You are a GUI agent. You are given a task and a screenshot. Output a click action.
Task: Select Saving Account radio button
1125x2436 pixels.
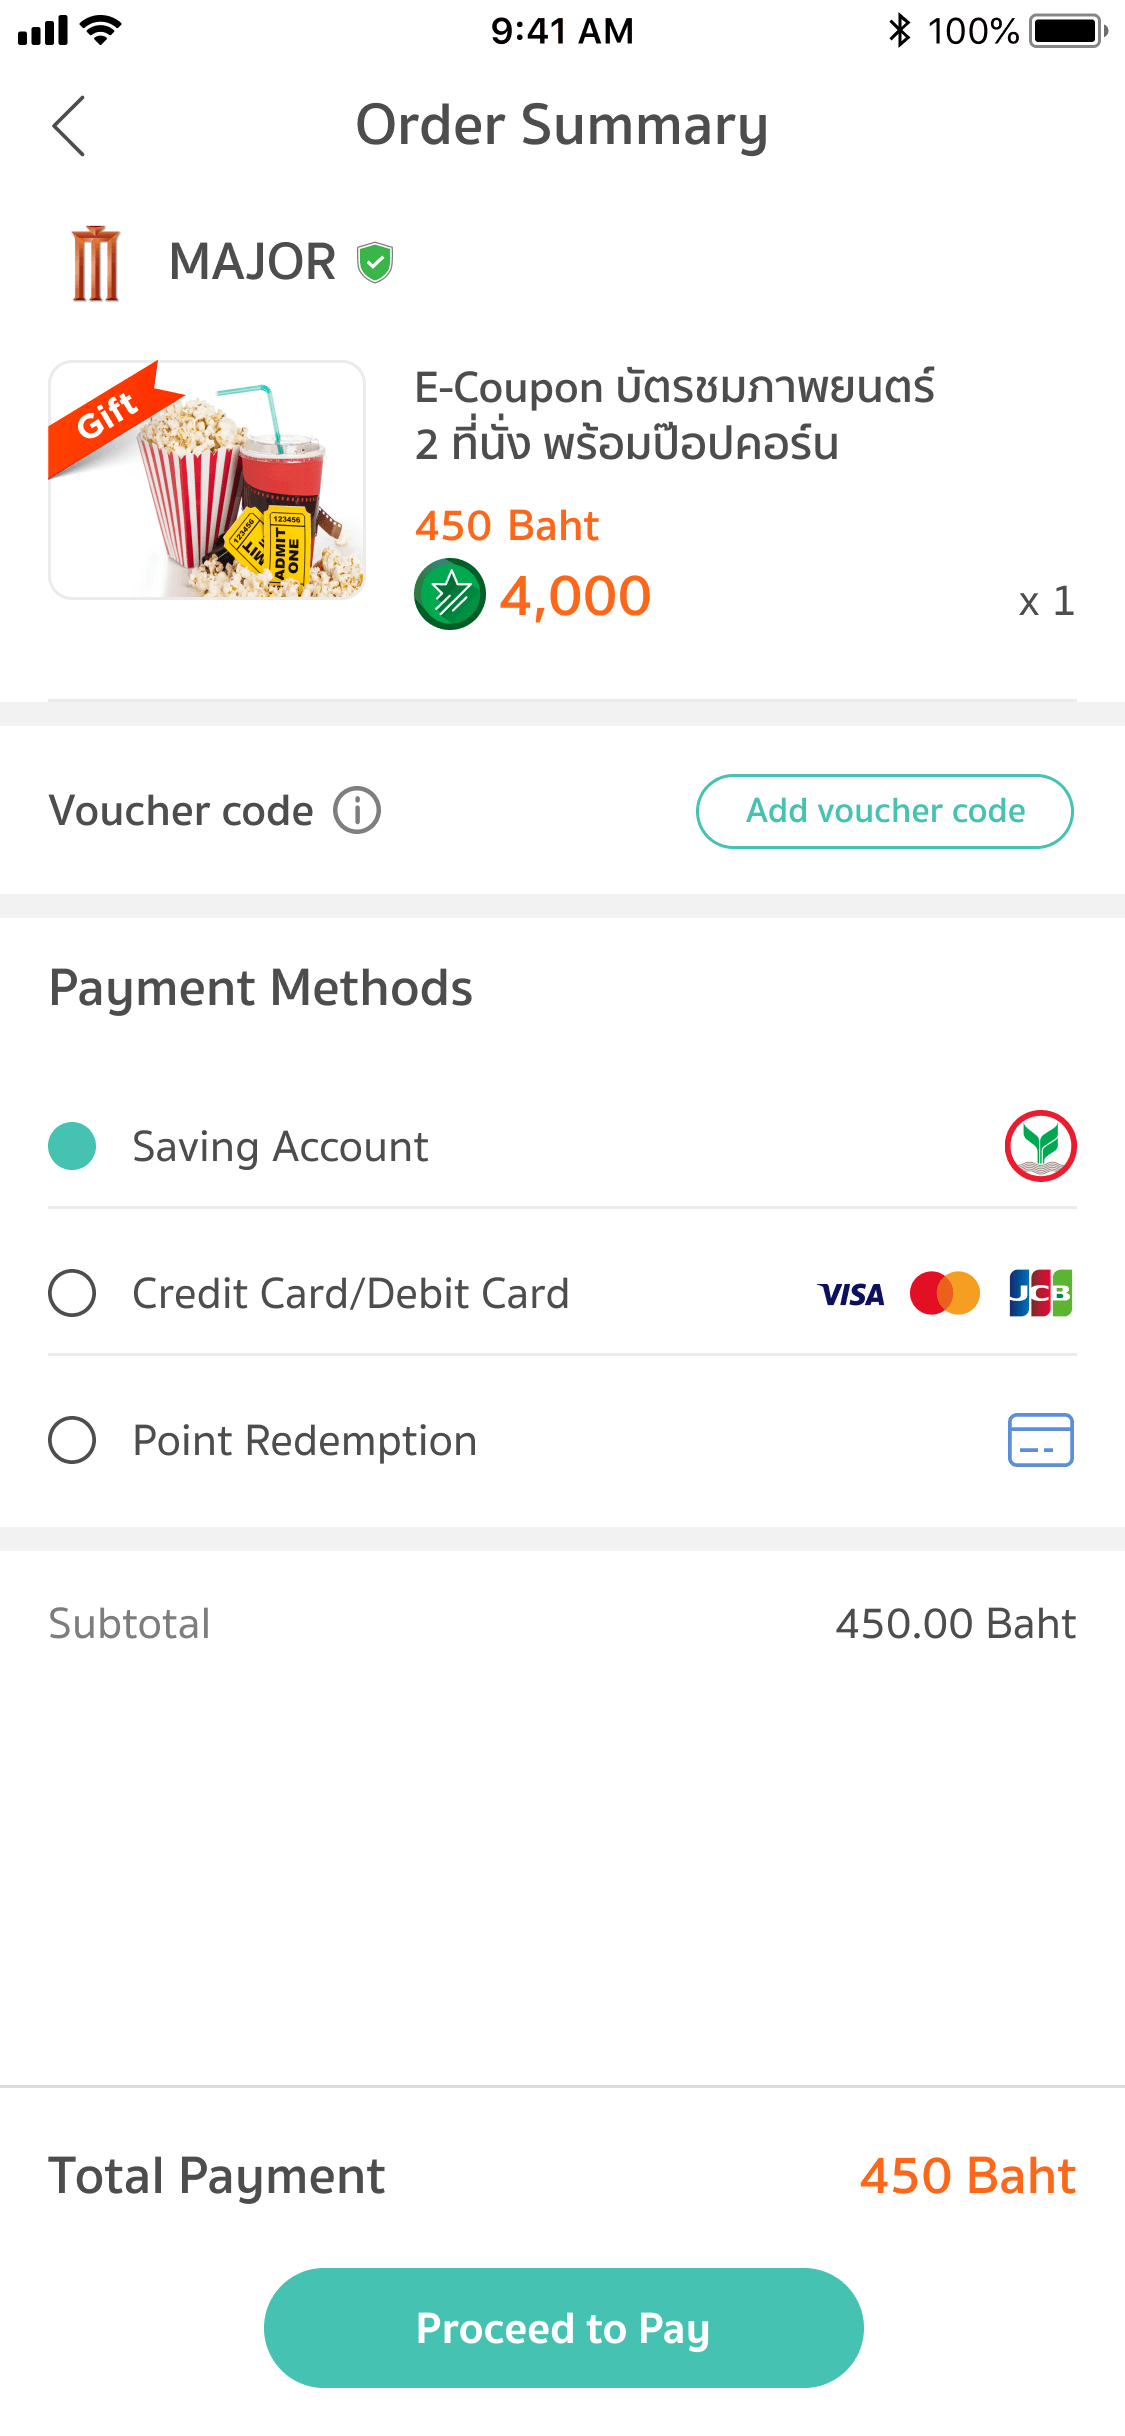click(72, 1146)
